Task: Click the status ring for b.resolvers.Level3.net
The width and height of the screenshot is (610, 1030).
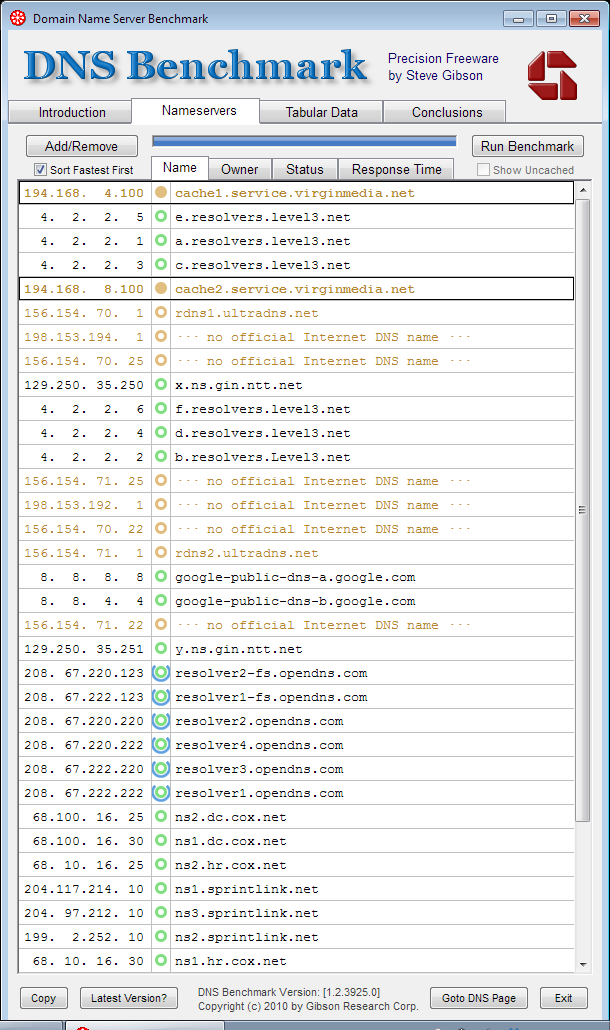Action: coord(161,456)
